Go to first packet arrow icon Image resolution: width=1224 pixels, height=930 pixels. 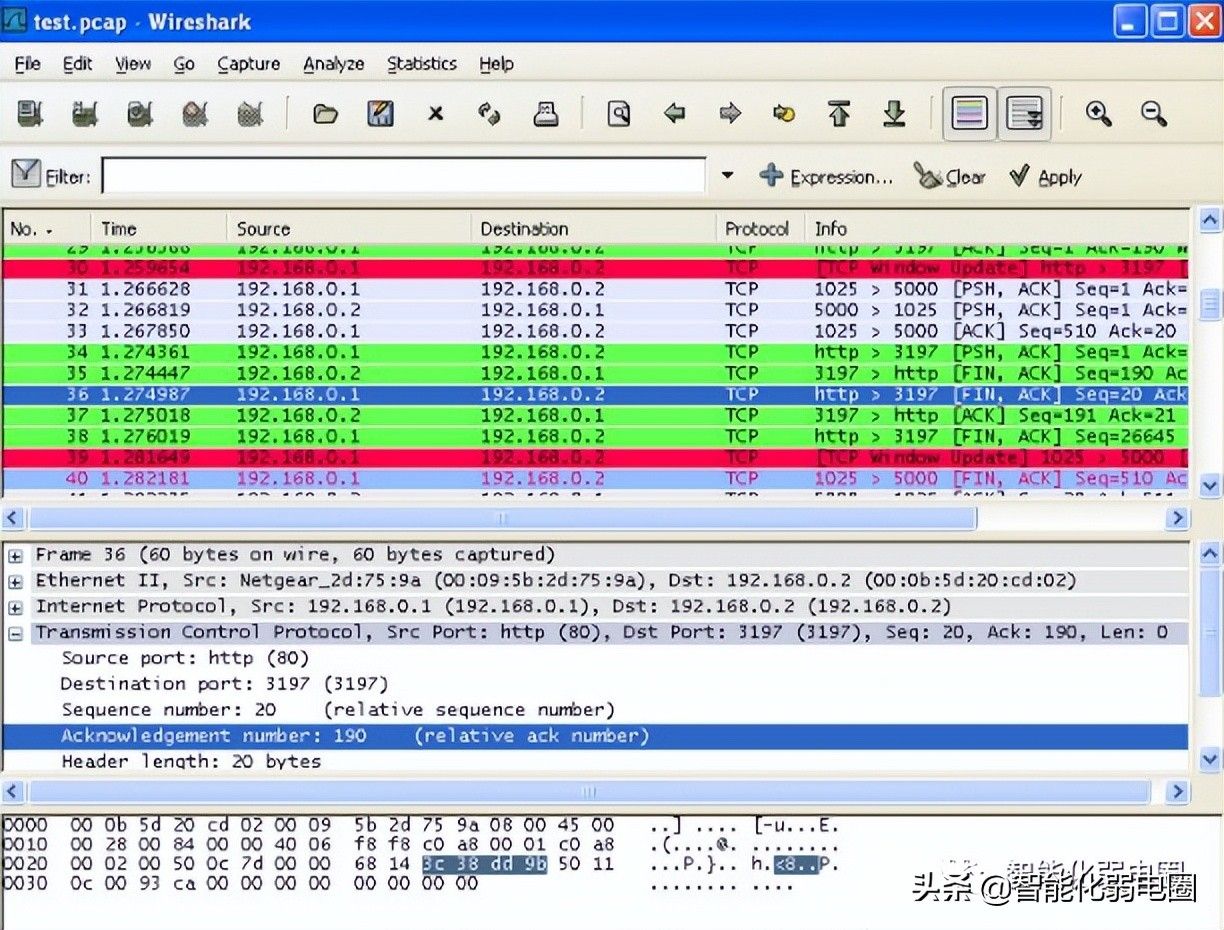[839, 114]
